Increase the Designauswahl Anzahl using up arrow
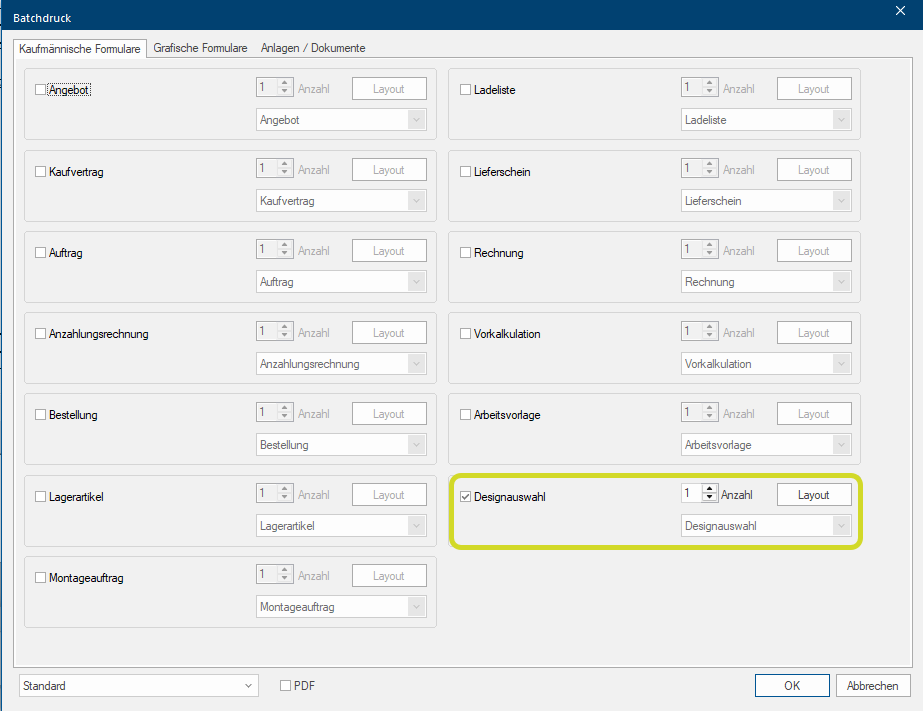Image resolution: width=923 pixels, height=711 pixels. [709, 490]
